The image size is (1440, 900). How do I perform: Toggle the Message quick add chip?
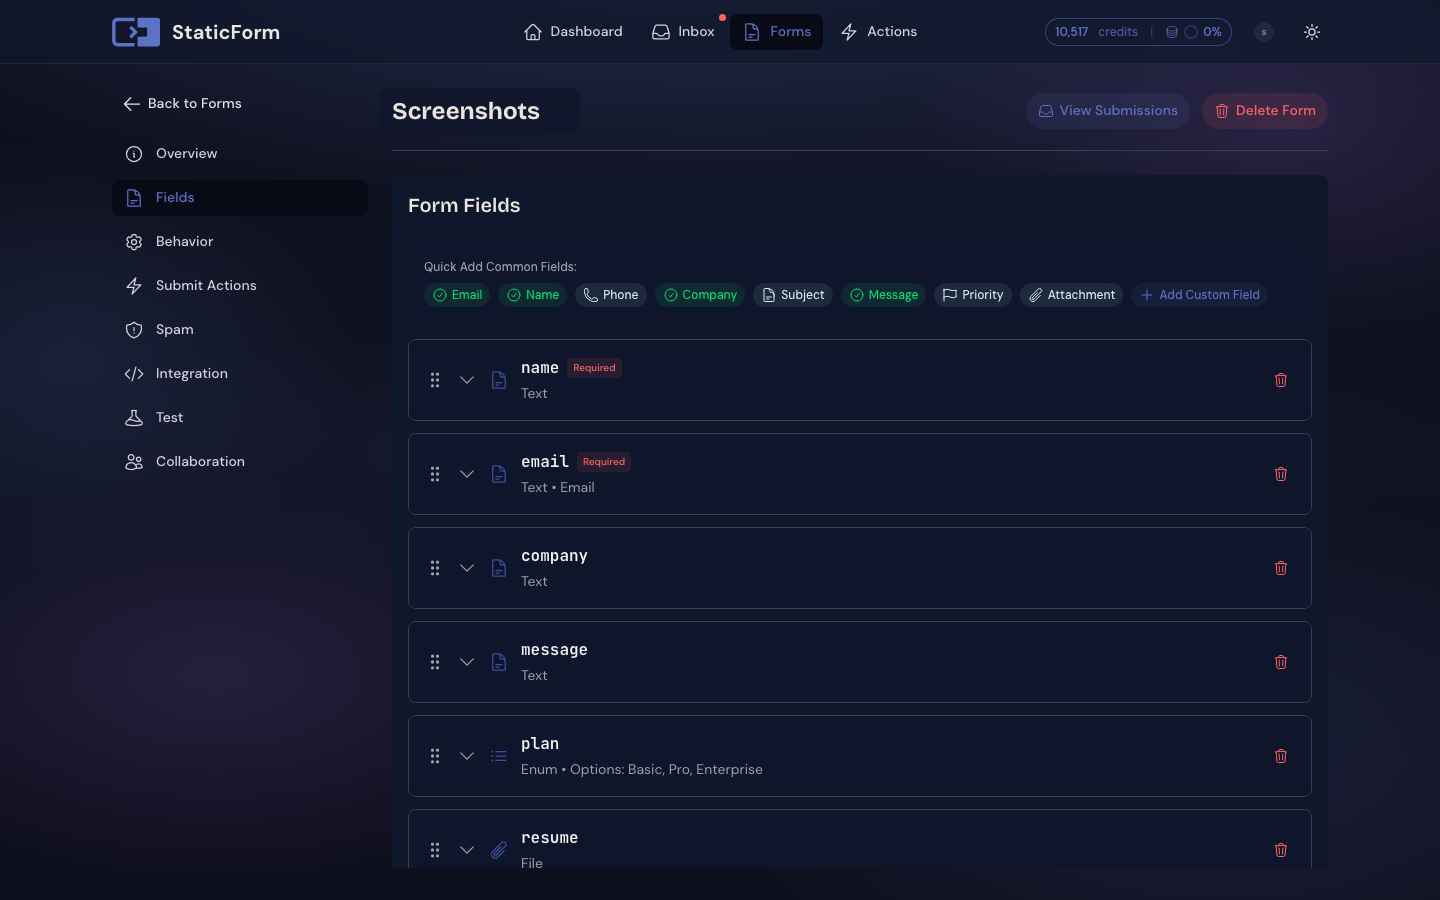point(884,295)
